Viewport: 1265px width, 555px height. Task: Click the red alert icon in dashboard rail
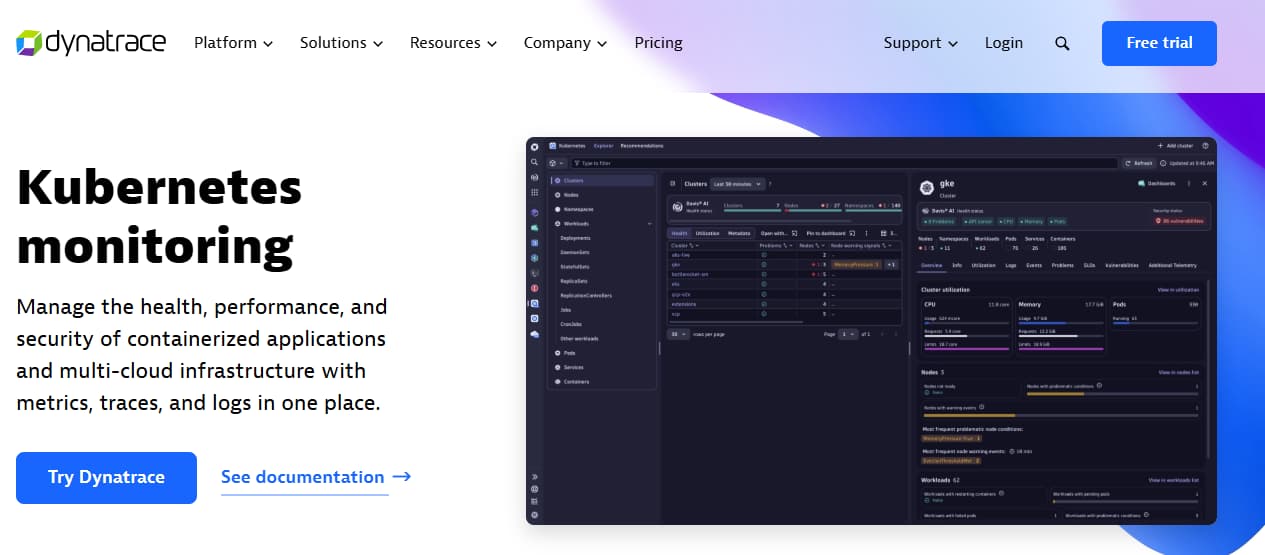[535, 288]
